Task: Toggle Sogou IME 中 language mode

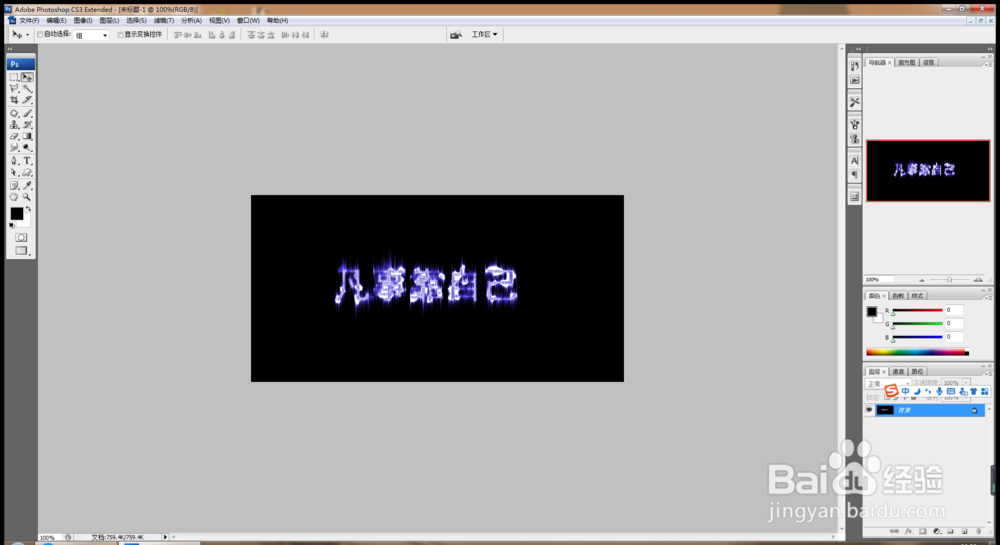Action: click(906, 391)
